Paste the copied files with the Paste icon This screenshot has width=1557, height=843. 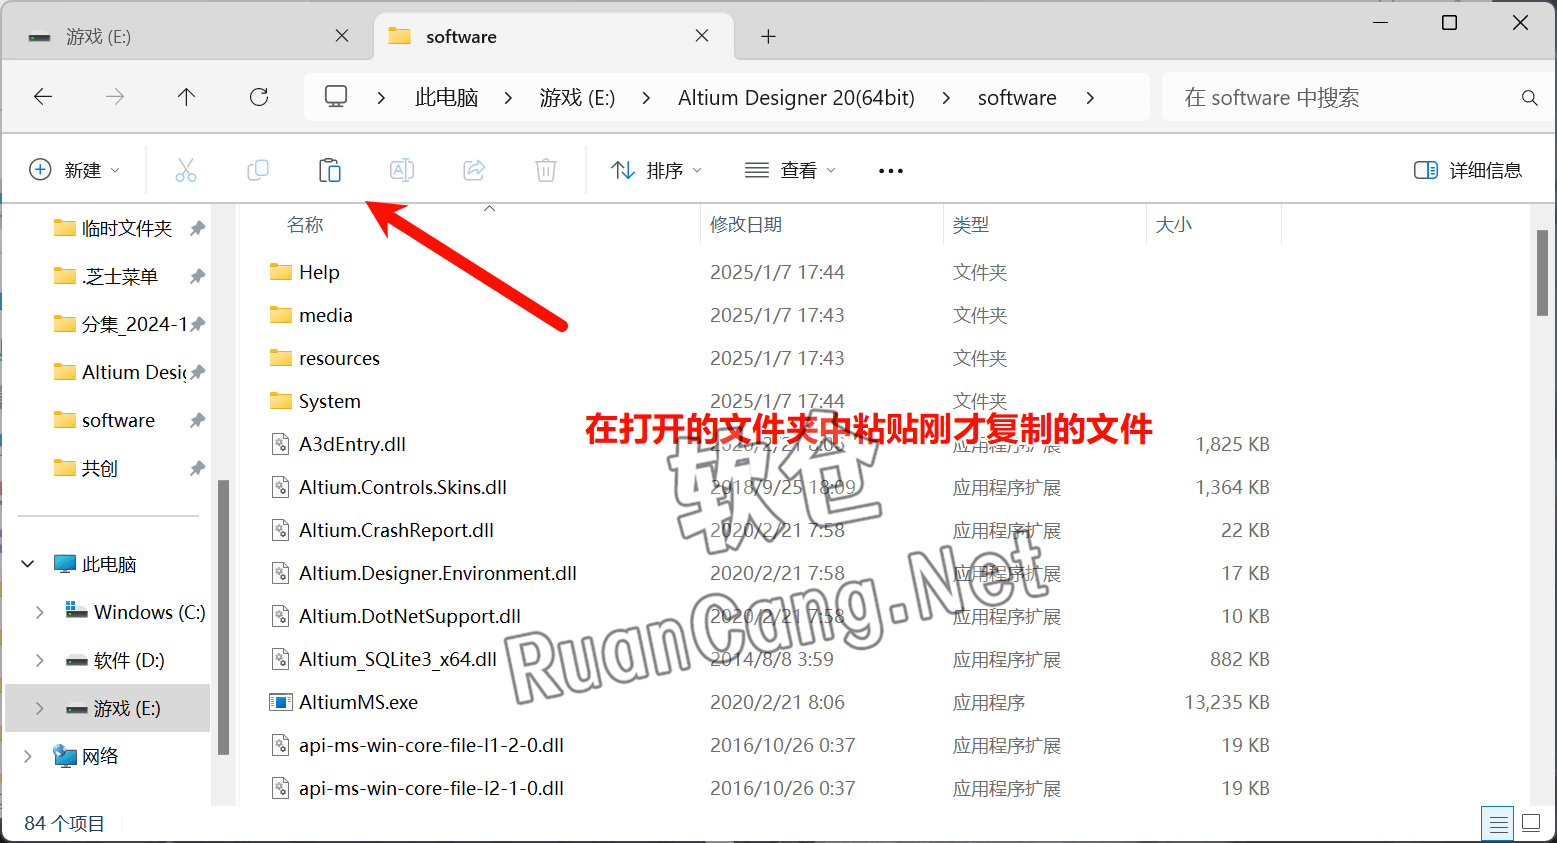point(330,170)
